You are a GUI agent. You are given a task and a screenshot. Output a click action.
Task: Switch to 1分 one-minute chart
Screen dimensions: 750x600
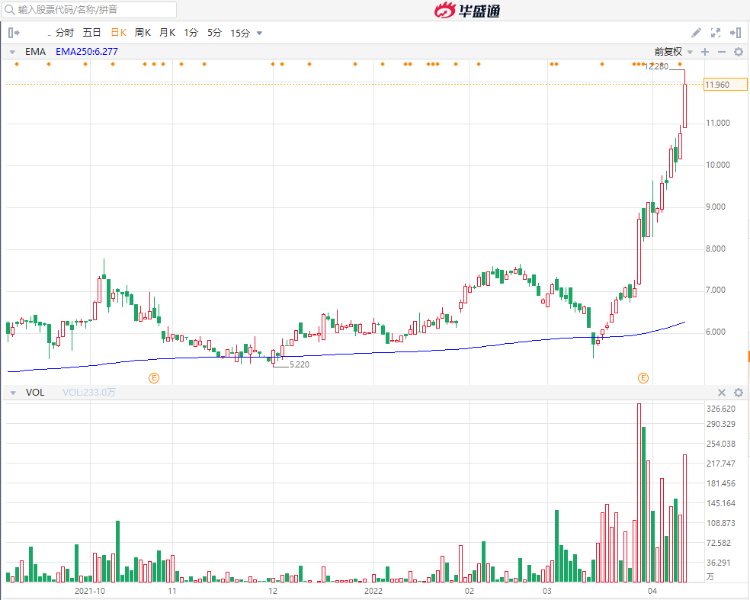[191, 33]
